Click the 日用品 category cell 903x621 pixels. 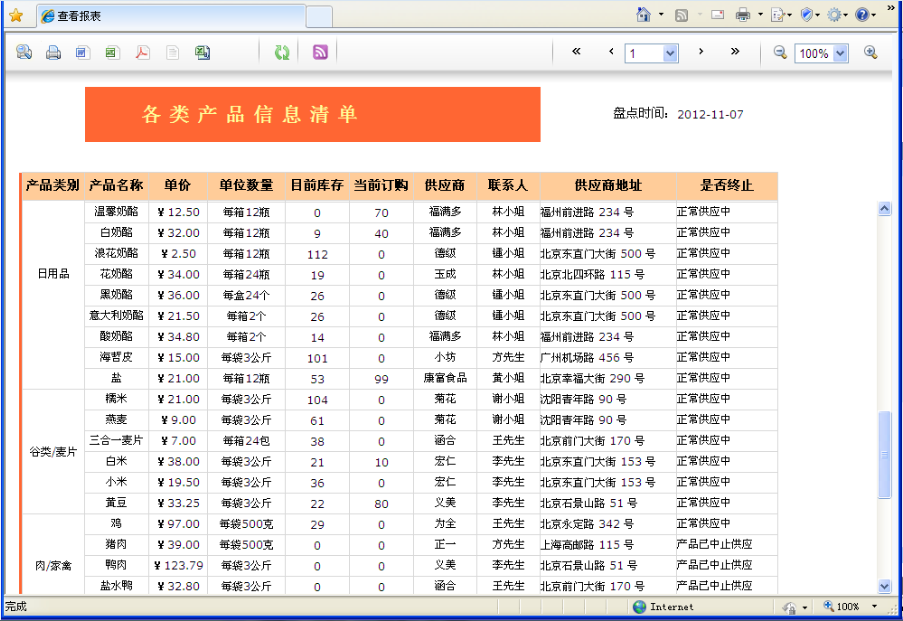coord(53,274)
